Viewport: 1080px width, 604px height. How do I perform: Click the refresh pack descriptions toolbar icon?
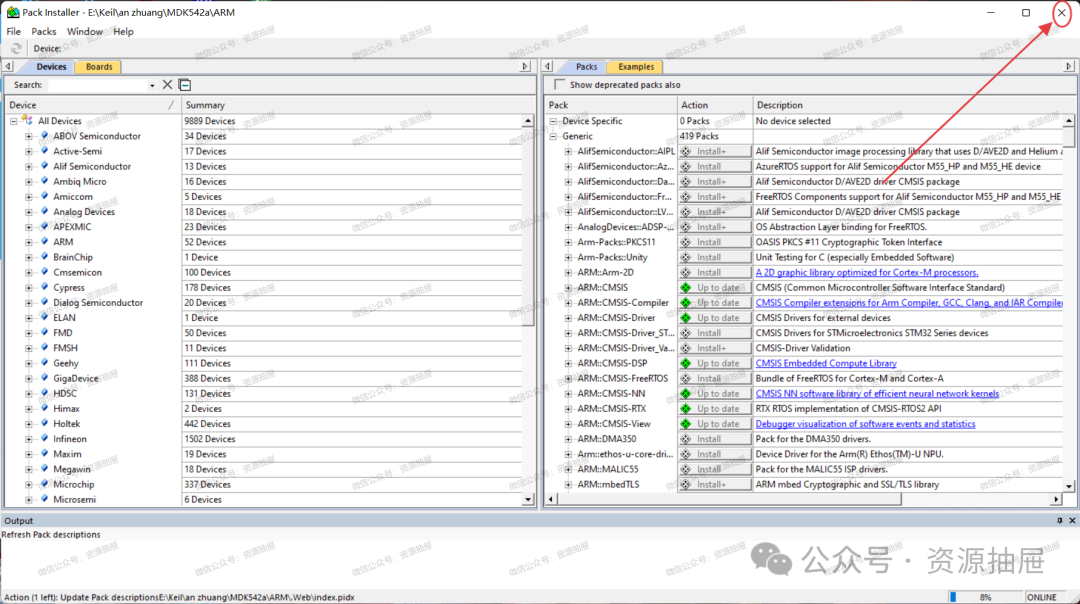[16, 48]
